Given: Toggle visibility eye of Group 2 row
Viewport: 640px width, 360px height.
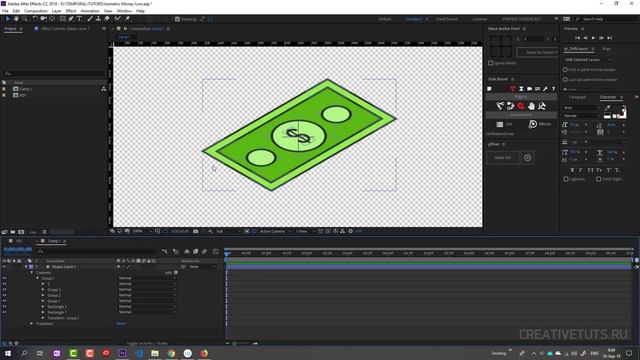Looking at the screenshot, I should (x=4, y=296).
